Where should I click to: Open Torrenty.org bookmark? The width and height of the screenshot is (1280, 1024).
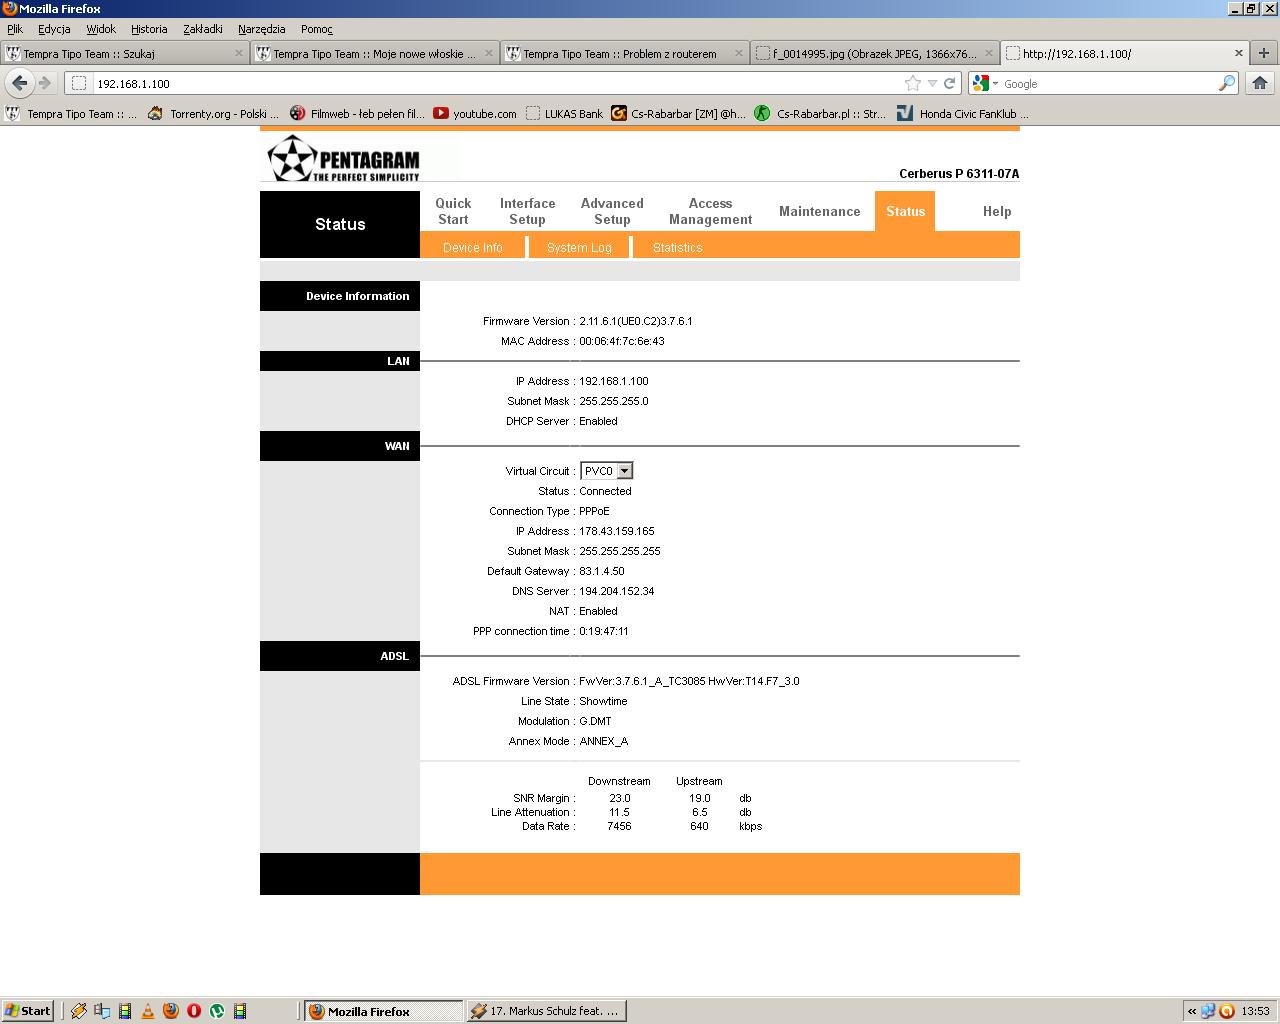pyautogui.click(x=214, y=113)
